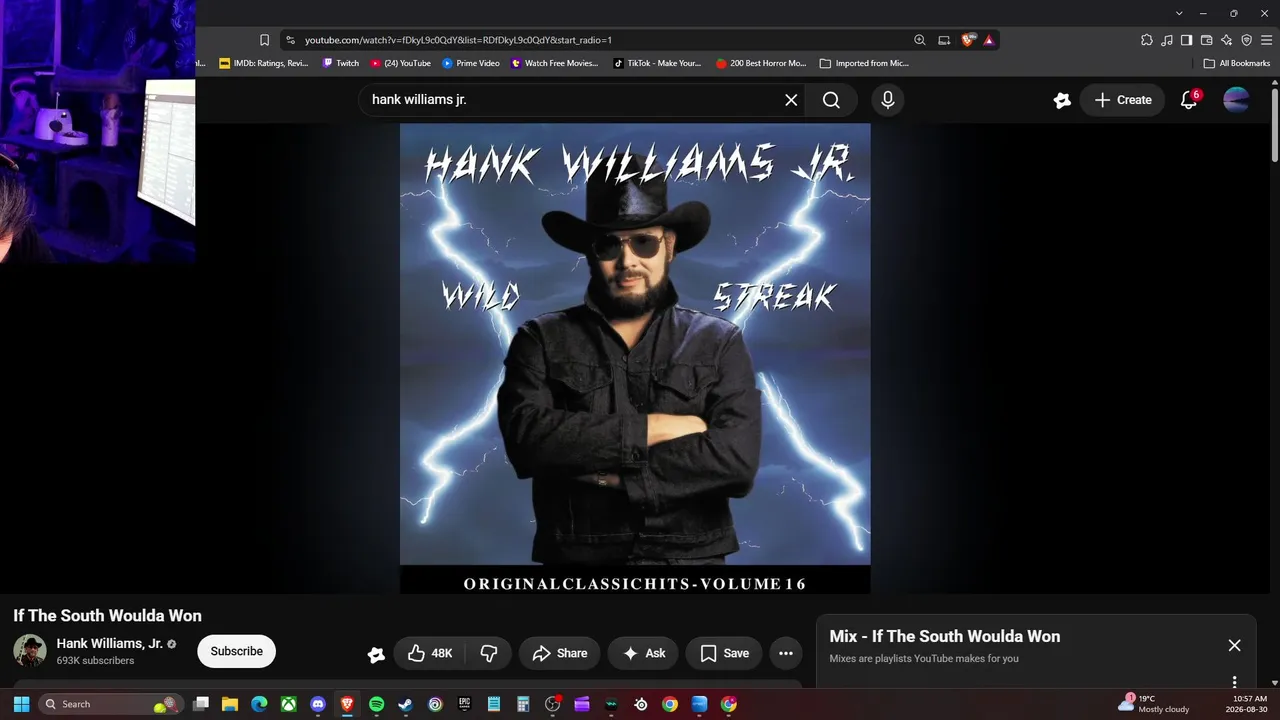1280x720 pixels.
Task: Clear the YouTube search box text
Action: point(791,100)
